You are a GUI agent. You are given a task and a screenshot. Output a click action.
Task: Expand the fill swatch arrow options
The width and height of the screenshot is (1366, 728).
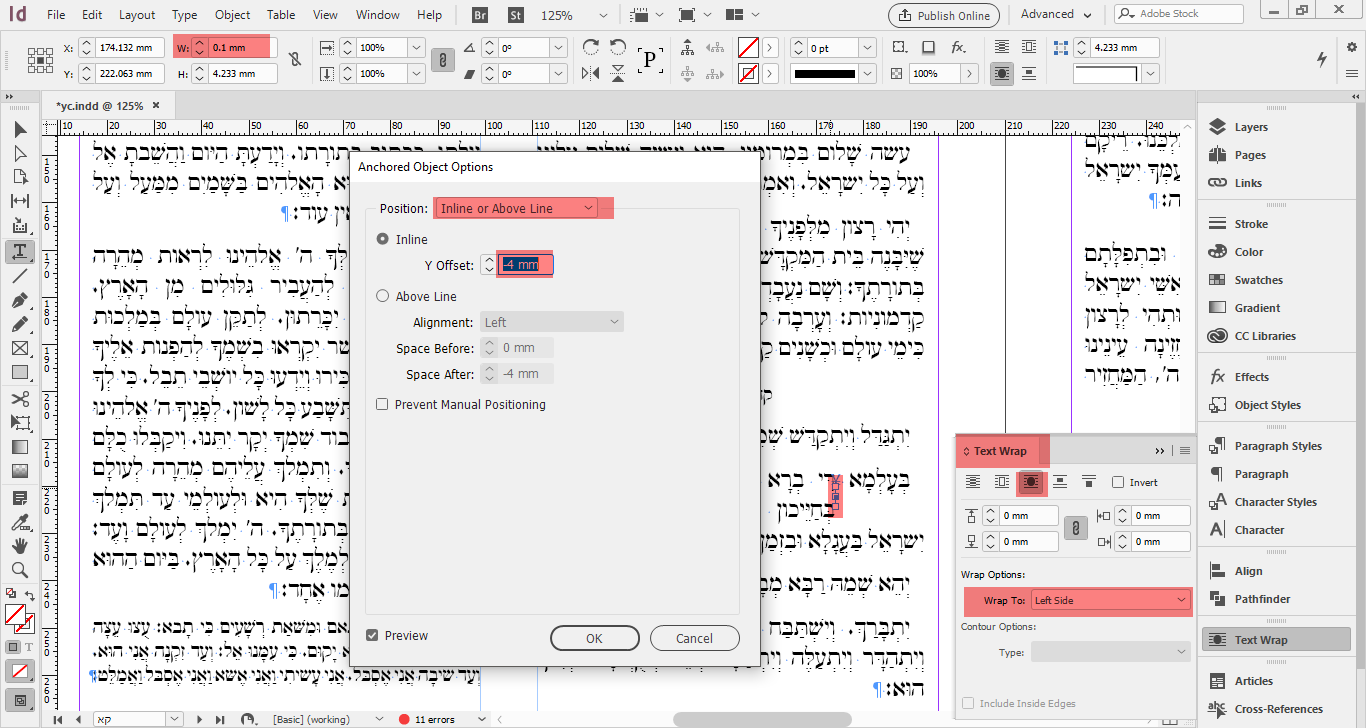coord(770,48)
